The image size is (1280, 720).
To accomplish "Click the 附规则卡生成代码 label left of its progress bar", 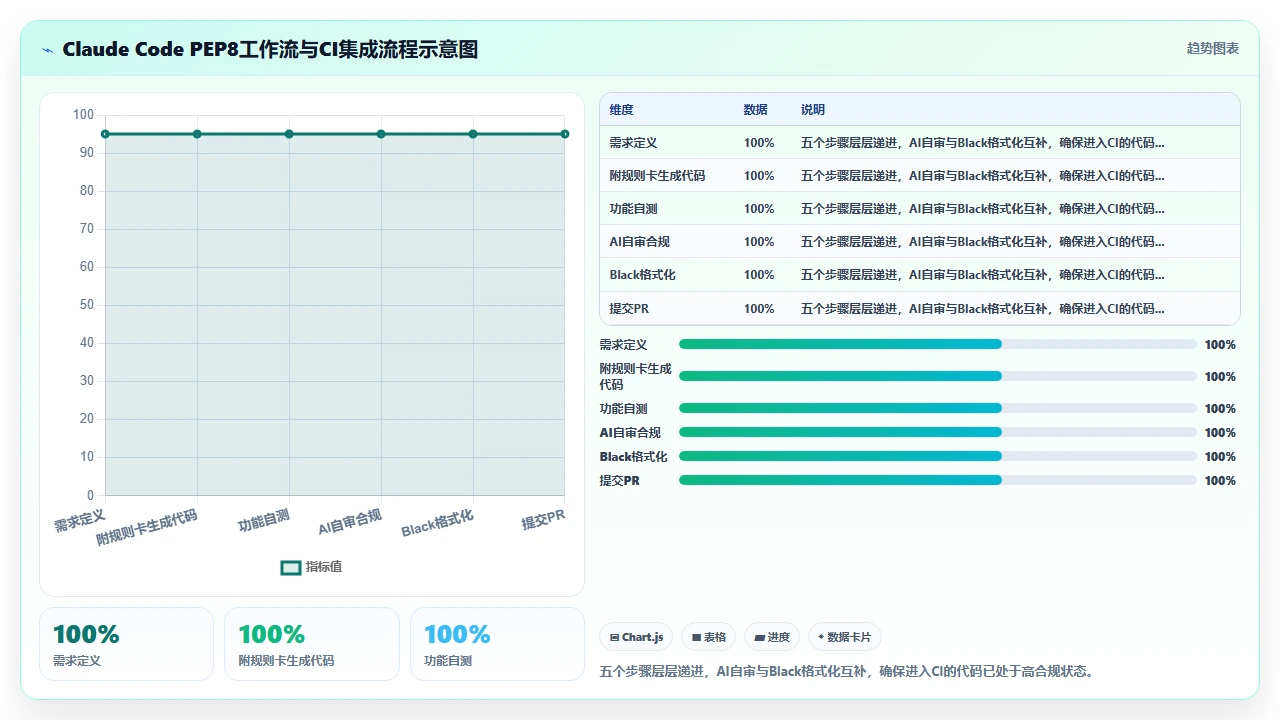I will point(635,377).
